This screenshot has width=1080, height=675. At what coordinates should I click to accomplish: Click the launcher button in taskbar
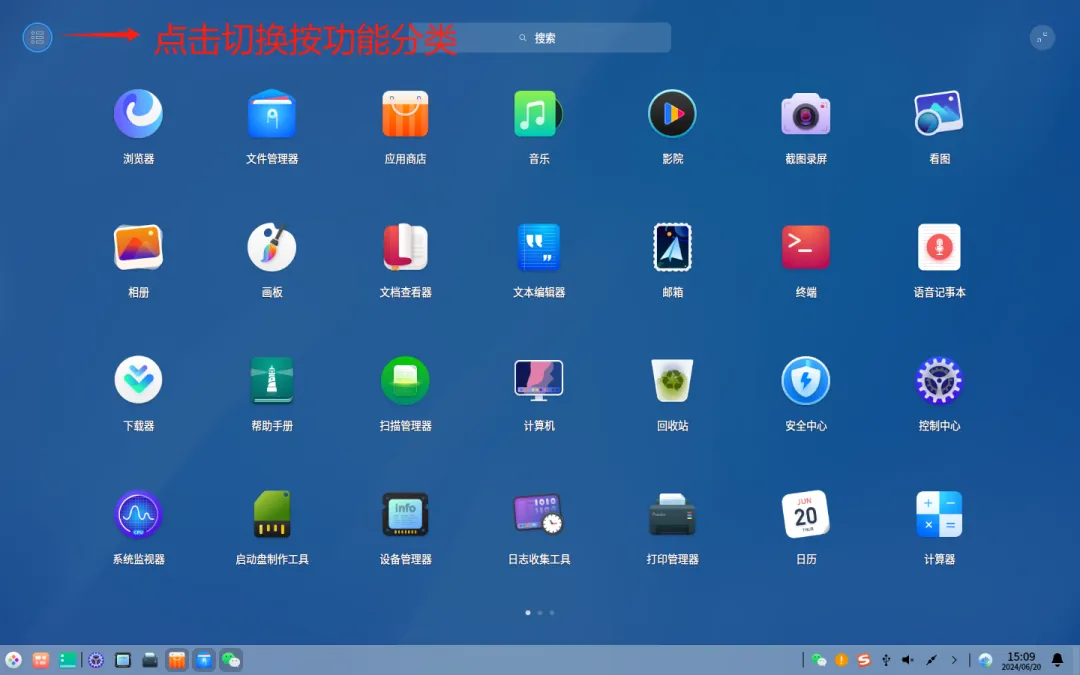point(14,661)
